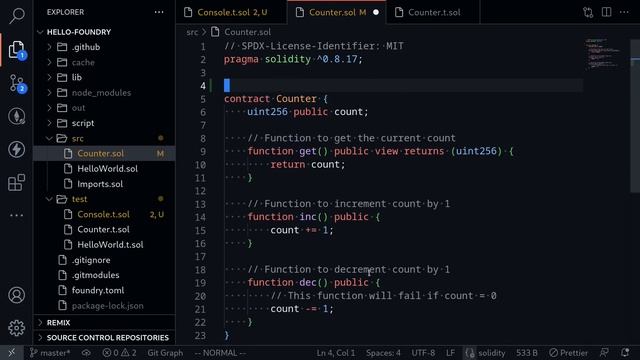This screenshot has width=640, height=360.
Task: Change indentation Spaces: 4 setting
Action: [x=383, y=353]
